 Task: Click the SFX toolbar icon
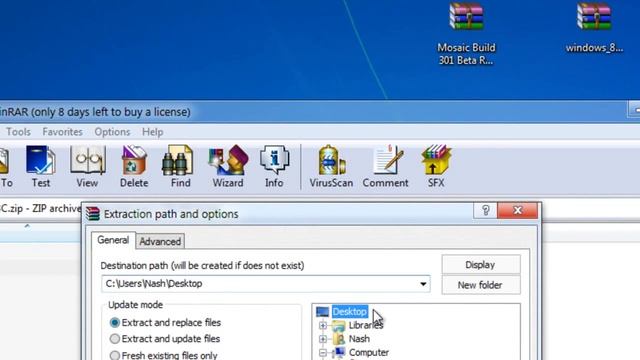pyautogui.click(x=436, y=167)
